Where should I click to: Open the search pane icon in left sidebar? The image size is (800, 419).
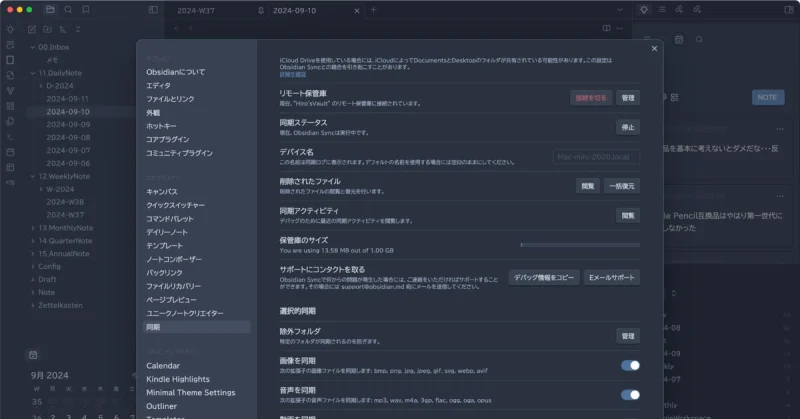pos(68,10)
